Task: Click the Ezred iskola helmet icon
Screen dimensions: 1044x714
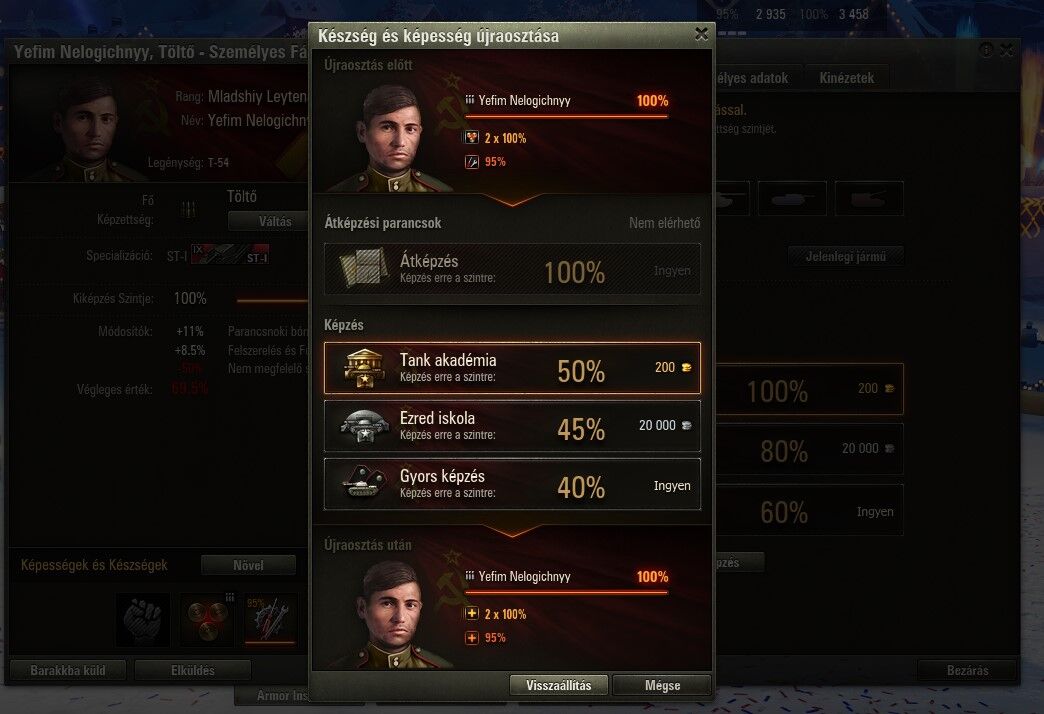Action: click(364, 426)
